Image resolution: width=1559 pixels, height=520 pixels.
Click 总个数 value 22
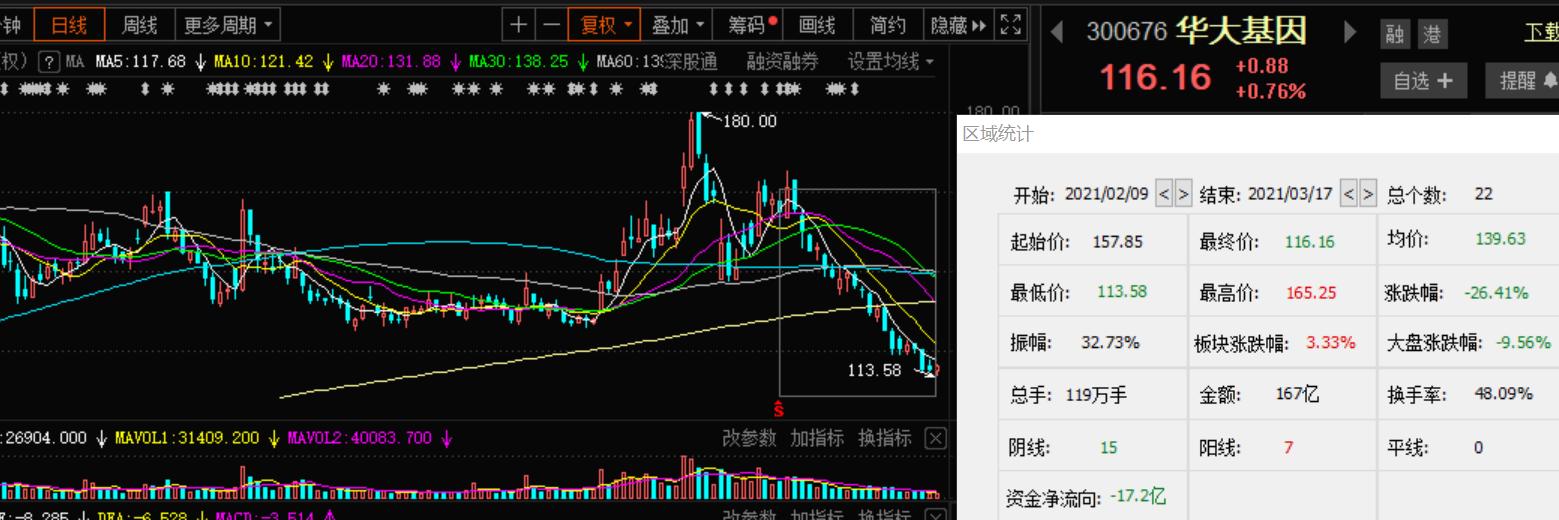click(1483, 194)
